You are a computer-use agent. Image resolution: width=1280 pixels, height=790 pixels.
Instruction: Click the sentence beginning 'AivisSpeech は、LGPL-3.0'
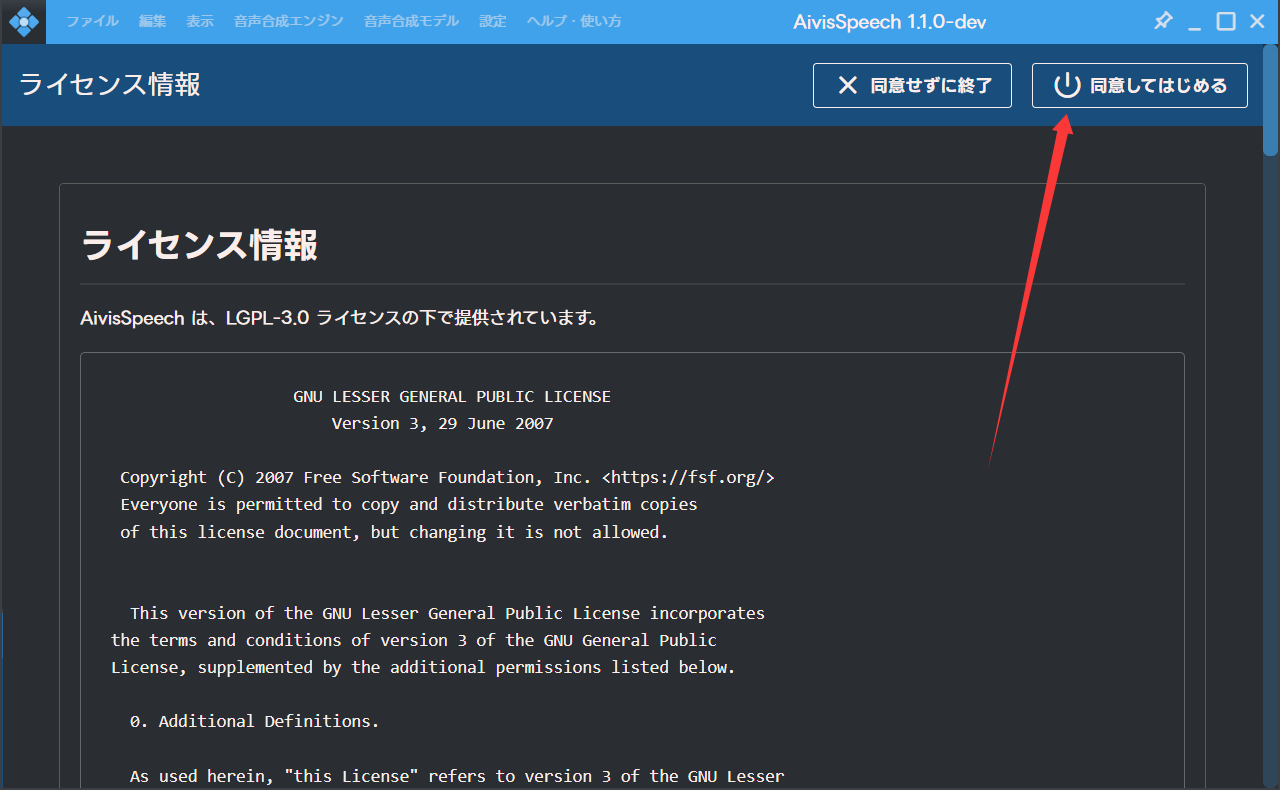[340, 319]
